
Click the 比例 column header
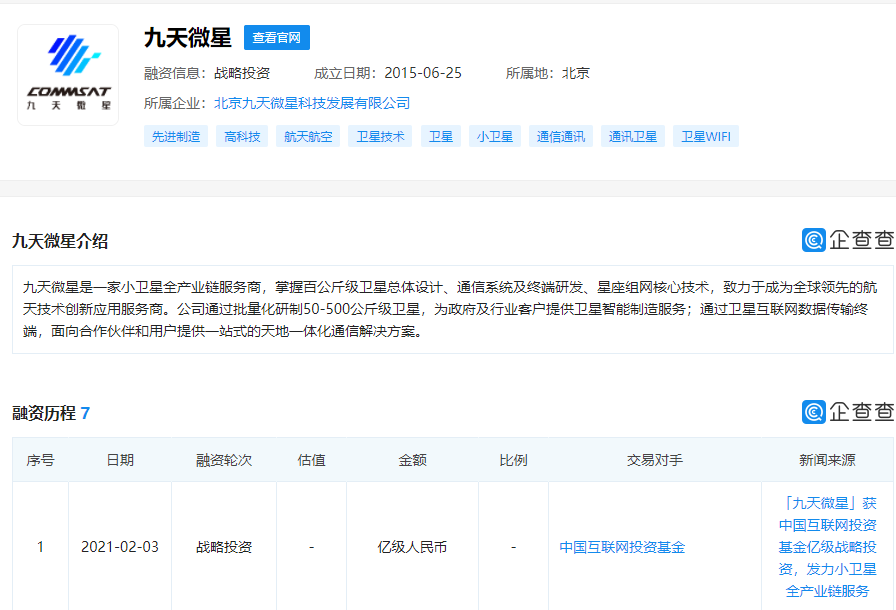point(513,460)
